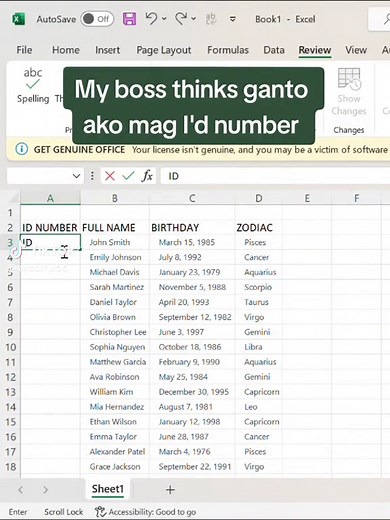Image resolution: width=390 pixels, height=520 pixels.
Task: Click the formula bar options dots
Action: [x=92, y=176]
